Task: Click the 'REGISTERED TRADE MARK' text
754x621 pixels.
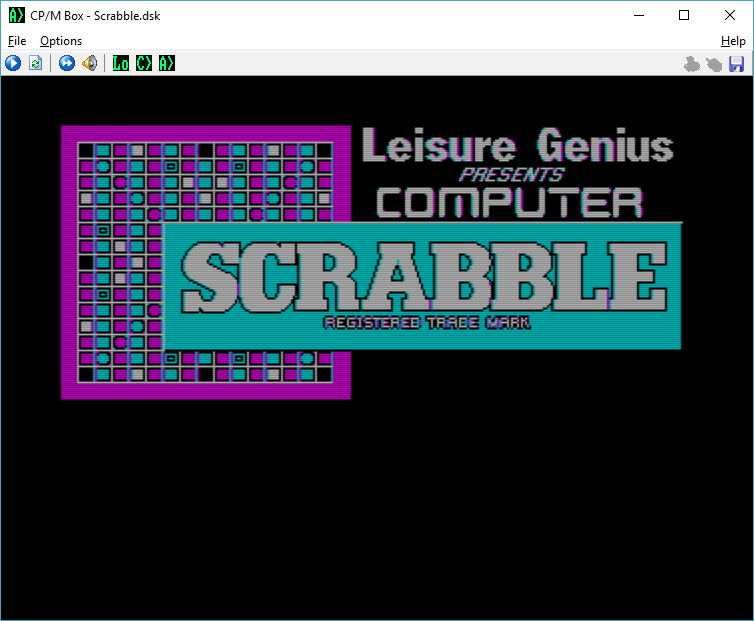Action: (x=427, y=322)
